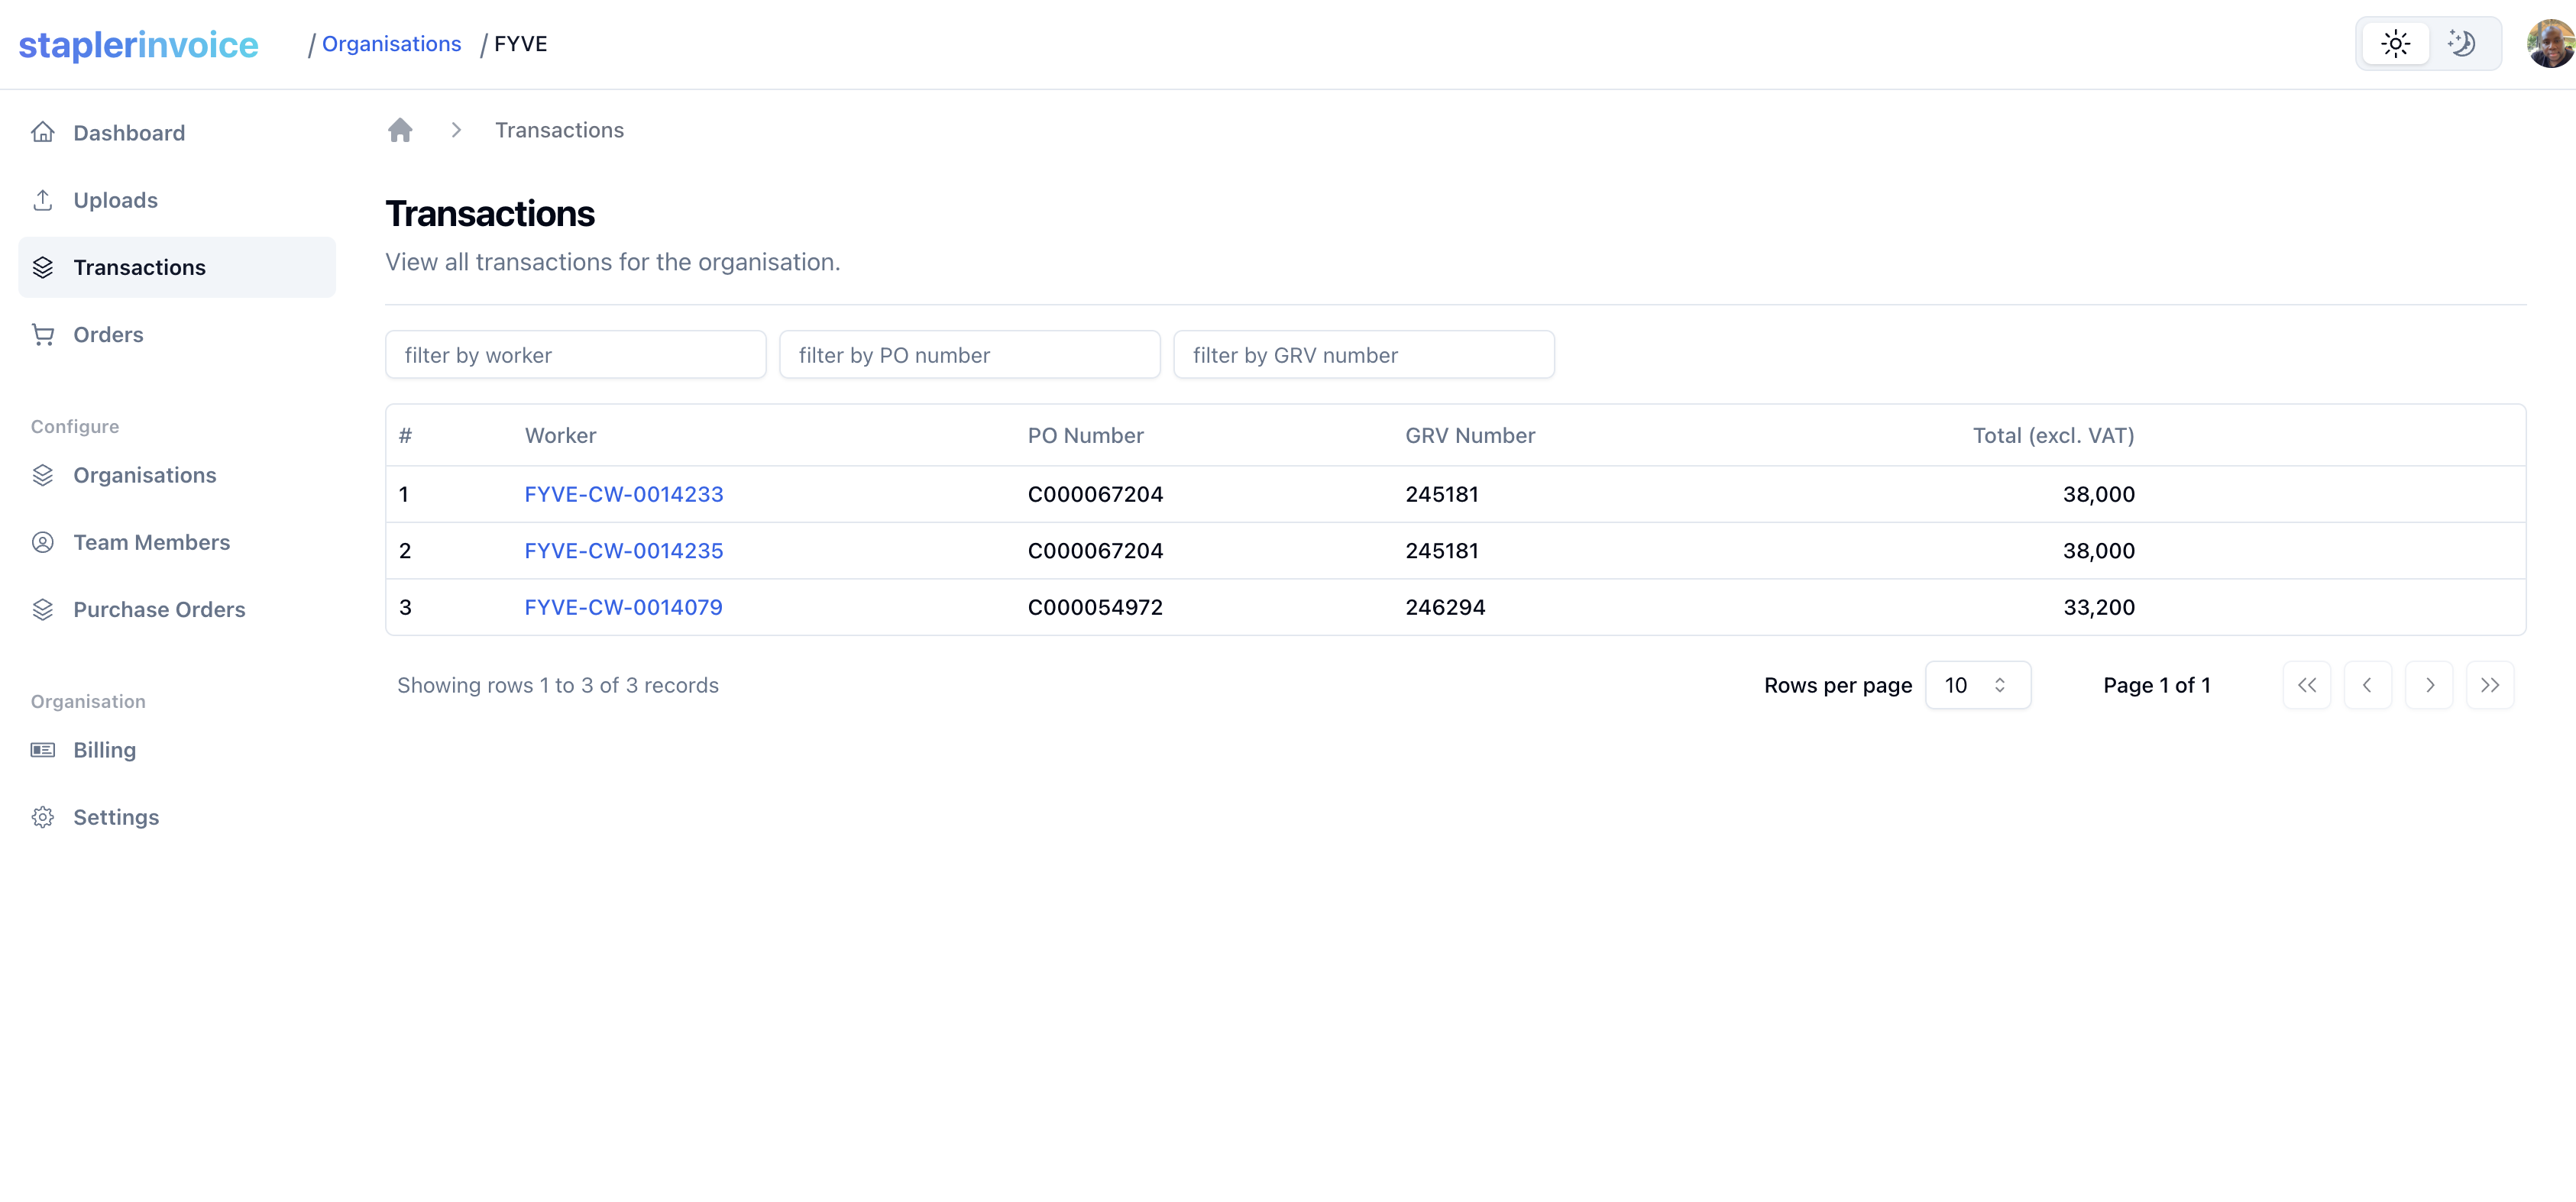Navigate to last page using arrows
This screenshot has height=1202, width=2576.
[2490, 685]
